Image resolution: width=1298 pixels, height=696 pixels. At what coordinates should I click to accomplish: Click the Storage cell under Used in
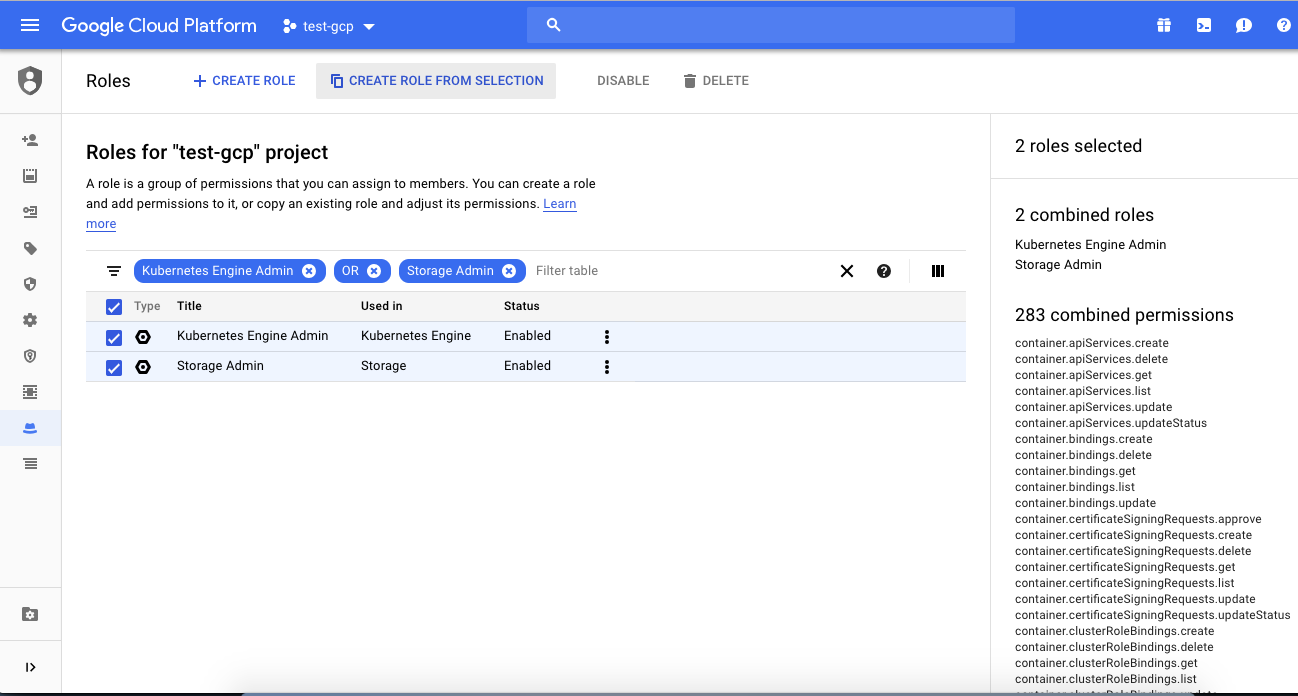click(x=384, y=366)
